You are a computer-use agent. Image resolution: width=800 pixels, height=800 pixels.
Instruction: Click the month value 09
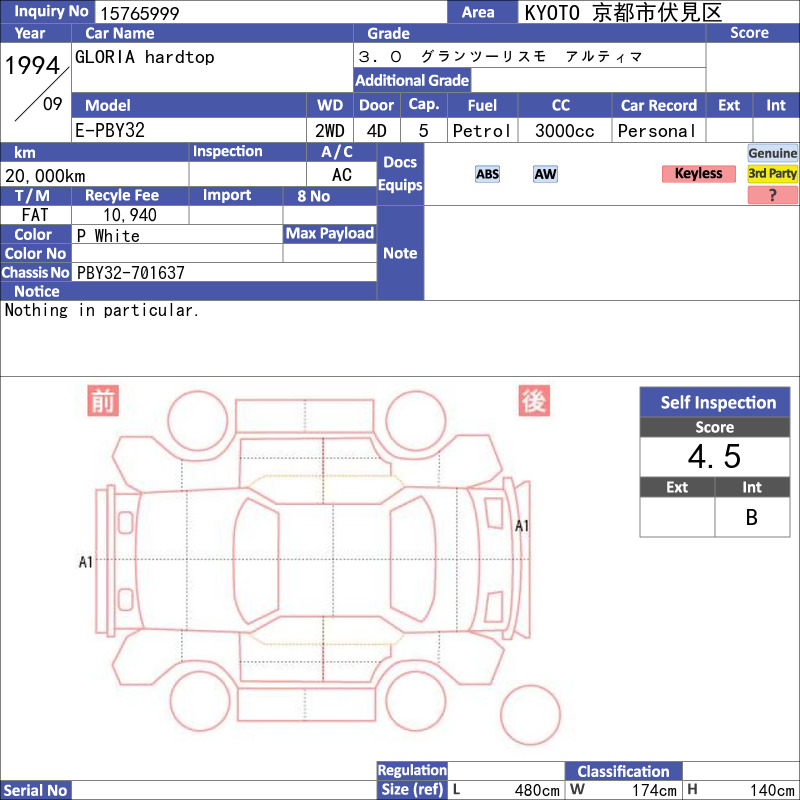[x=53, y=104]
